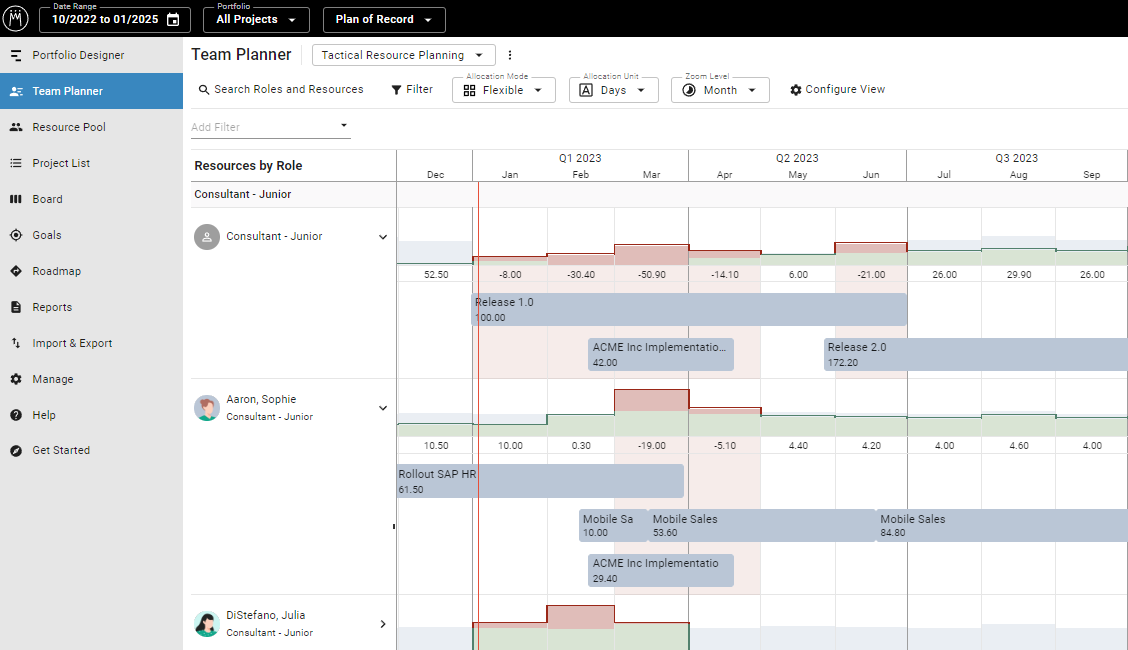Open the Zoom Level Month dropdown

720,89
